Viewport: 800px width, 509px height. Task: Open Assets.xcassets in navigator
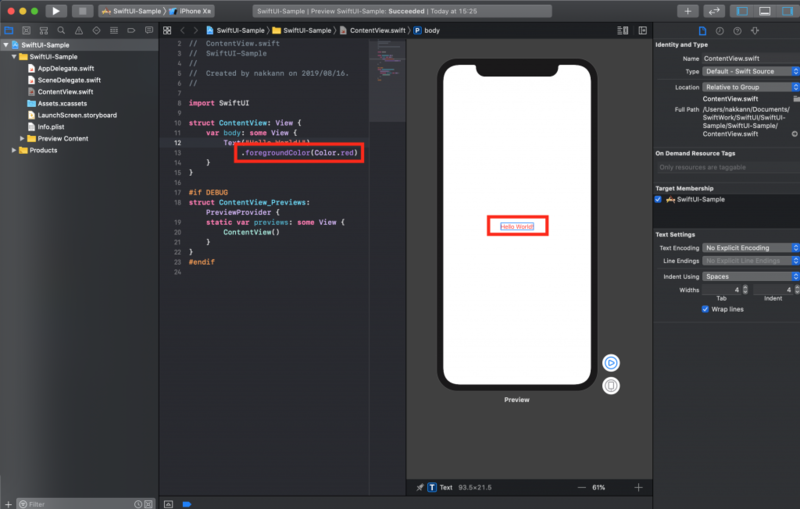[62, 104]
